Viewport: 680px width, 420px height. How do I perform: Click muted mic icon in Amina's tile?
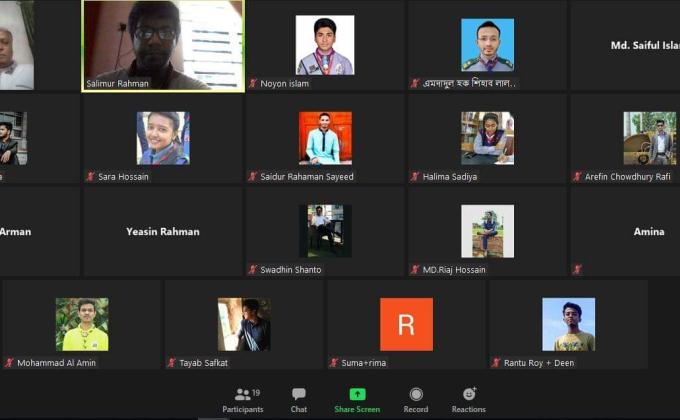pos(577,269)
